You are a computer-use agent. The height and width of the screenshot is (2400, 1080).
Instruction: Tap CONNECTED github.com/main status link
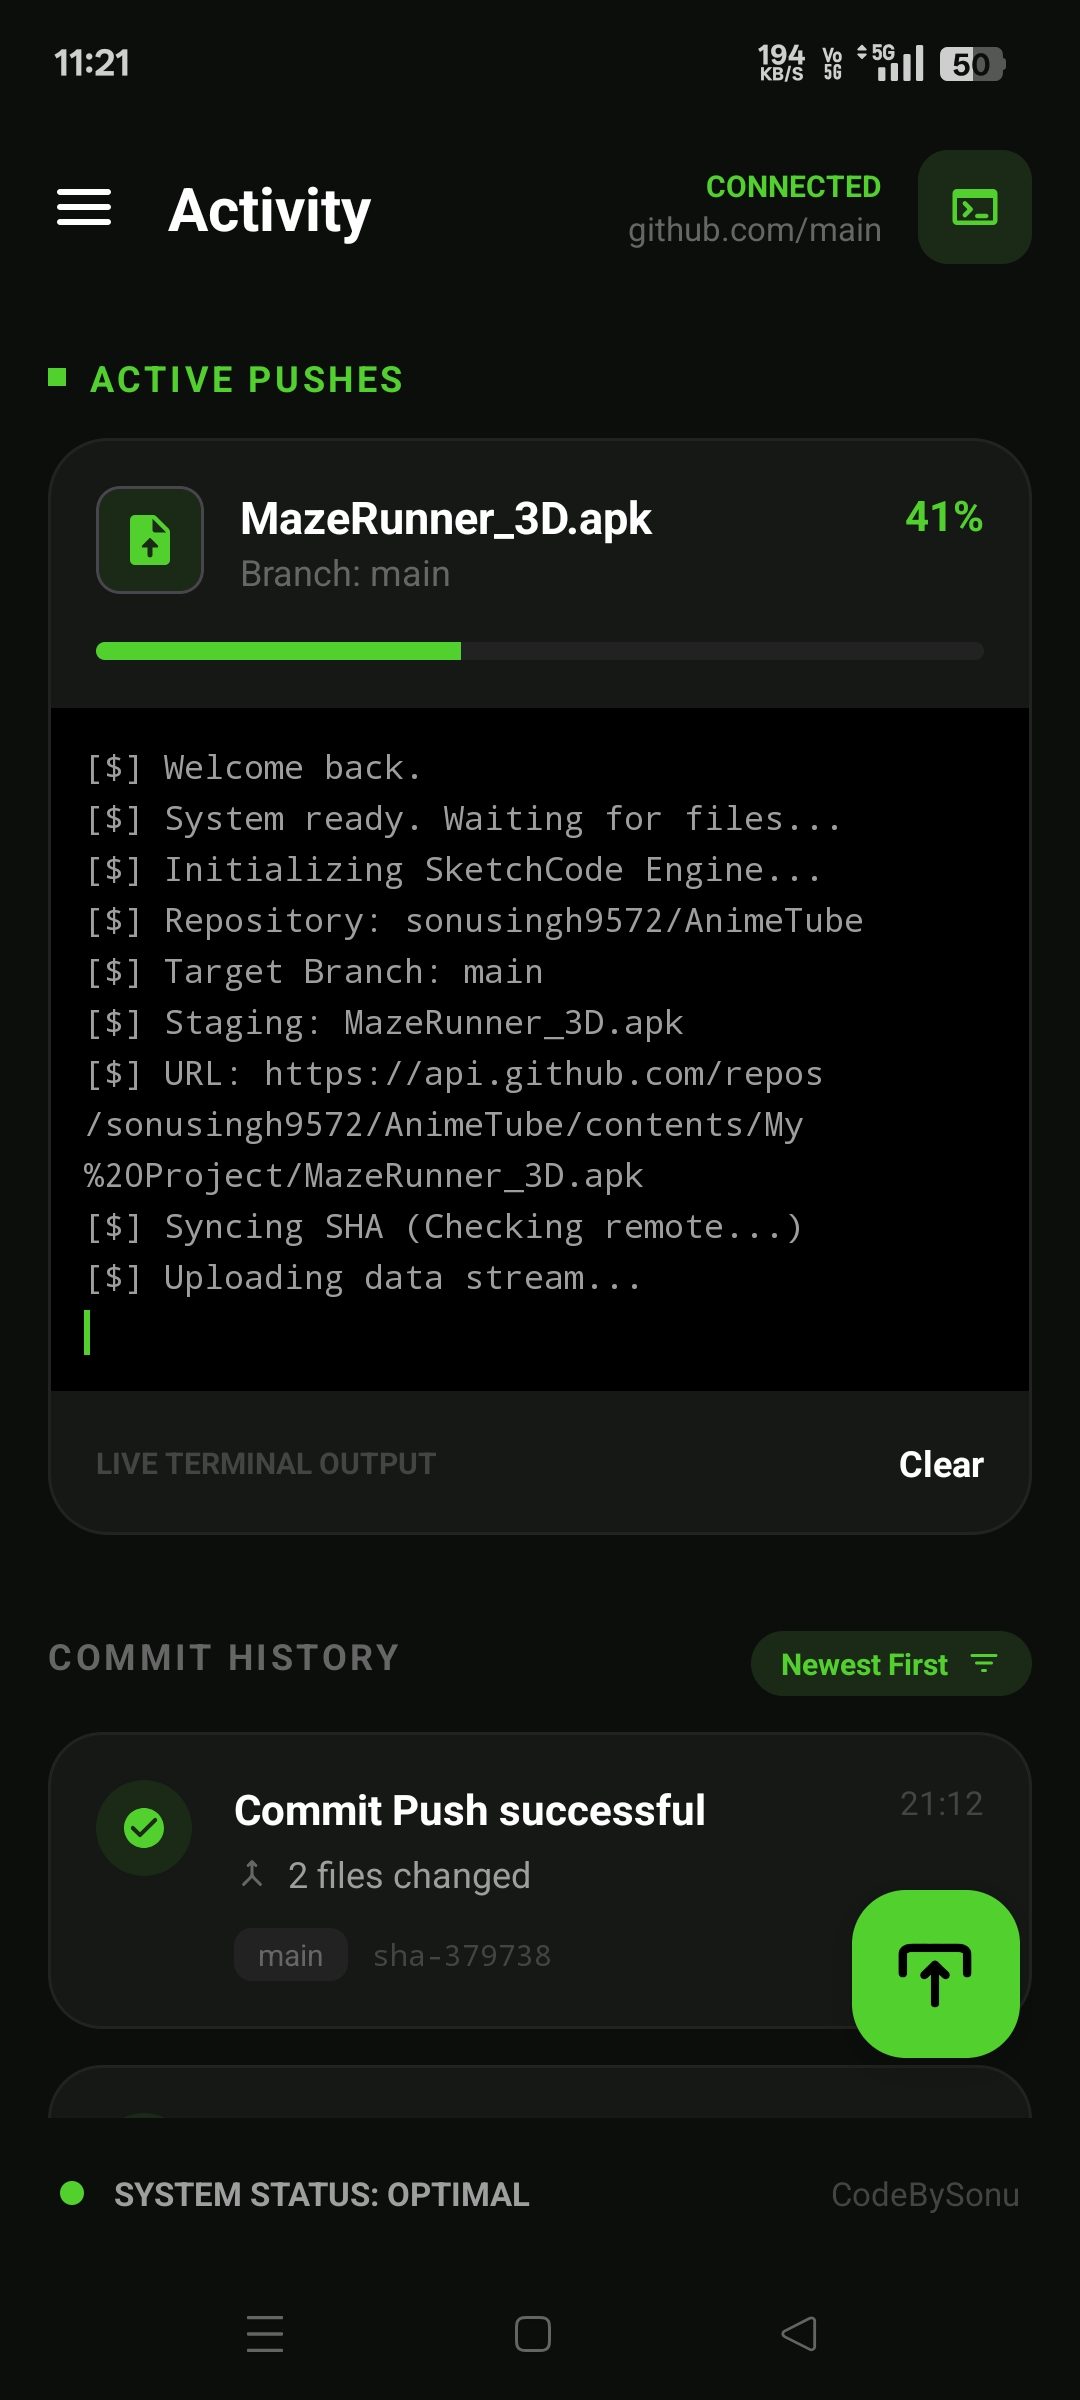pos(793,205)
